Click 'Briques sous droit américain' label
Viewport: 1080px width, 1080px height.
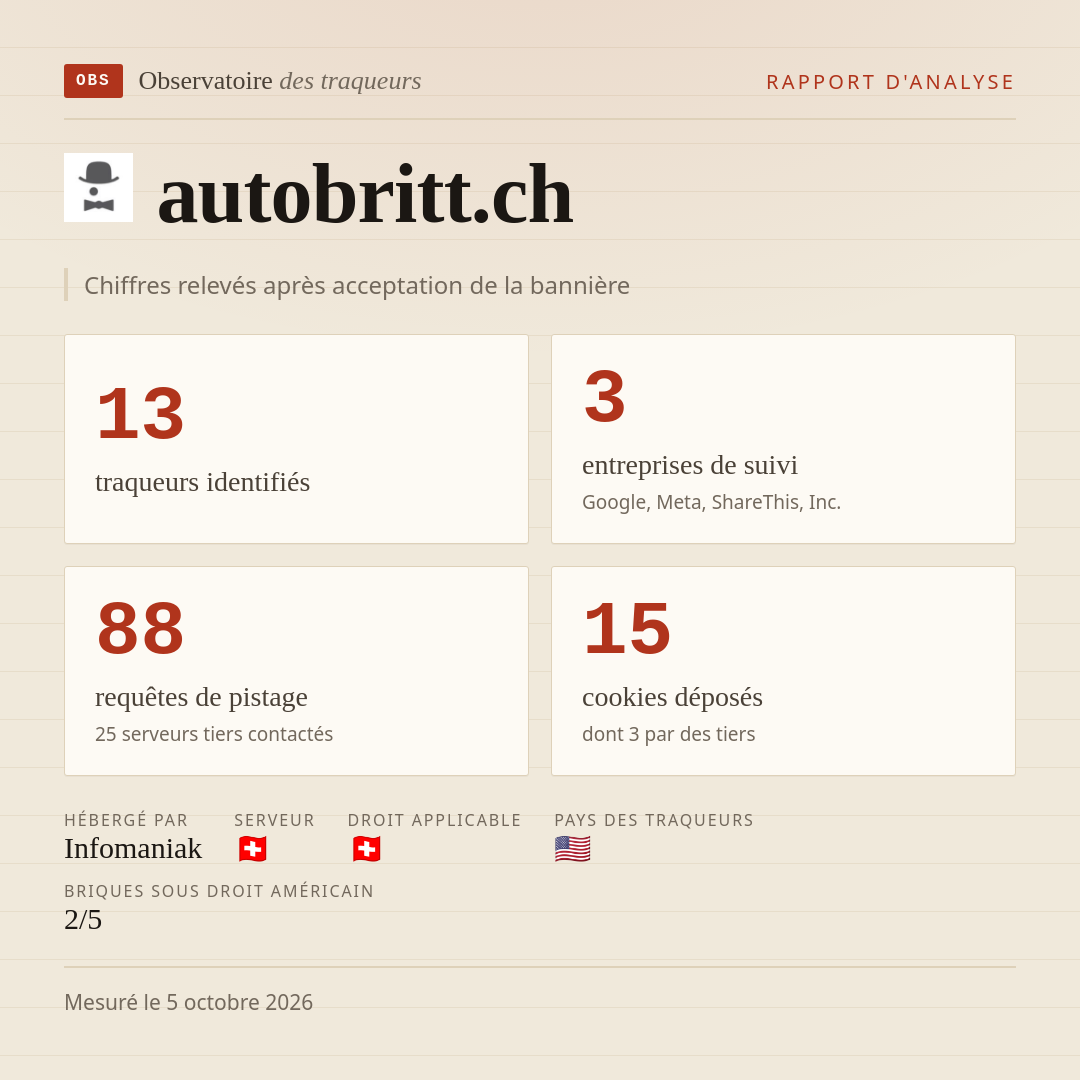point(219,891)
